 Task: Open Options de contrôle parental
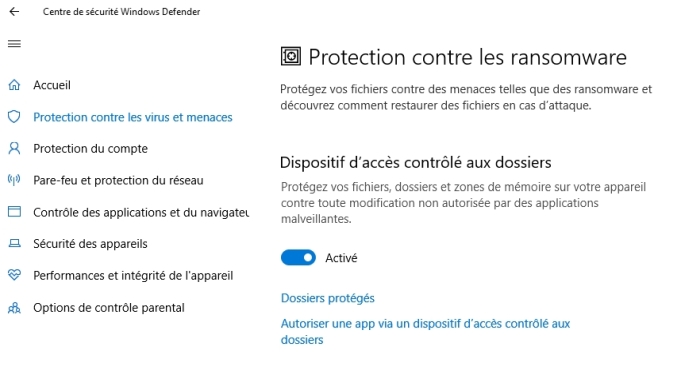click(x=109, y=307)
